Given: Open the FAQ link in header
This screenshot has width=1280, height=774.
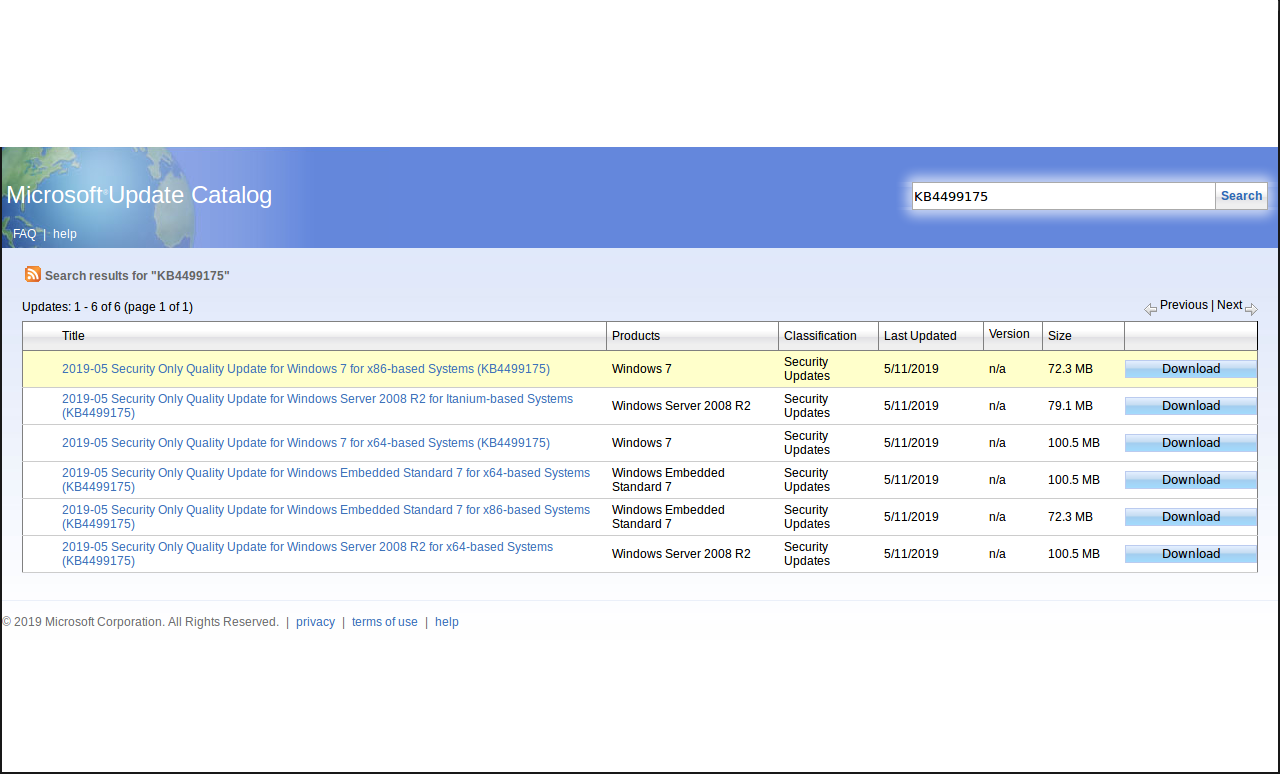Looking at the screenshot, I should pyautogui.click(x=24, y=234).
